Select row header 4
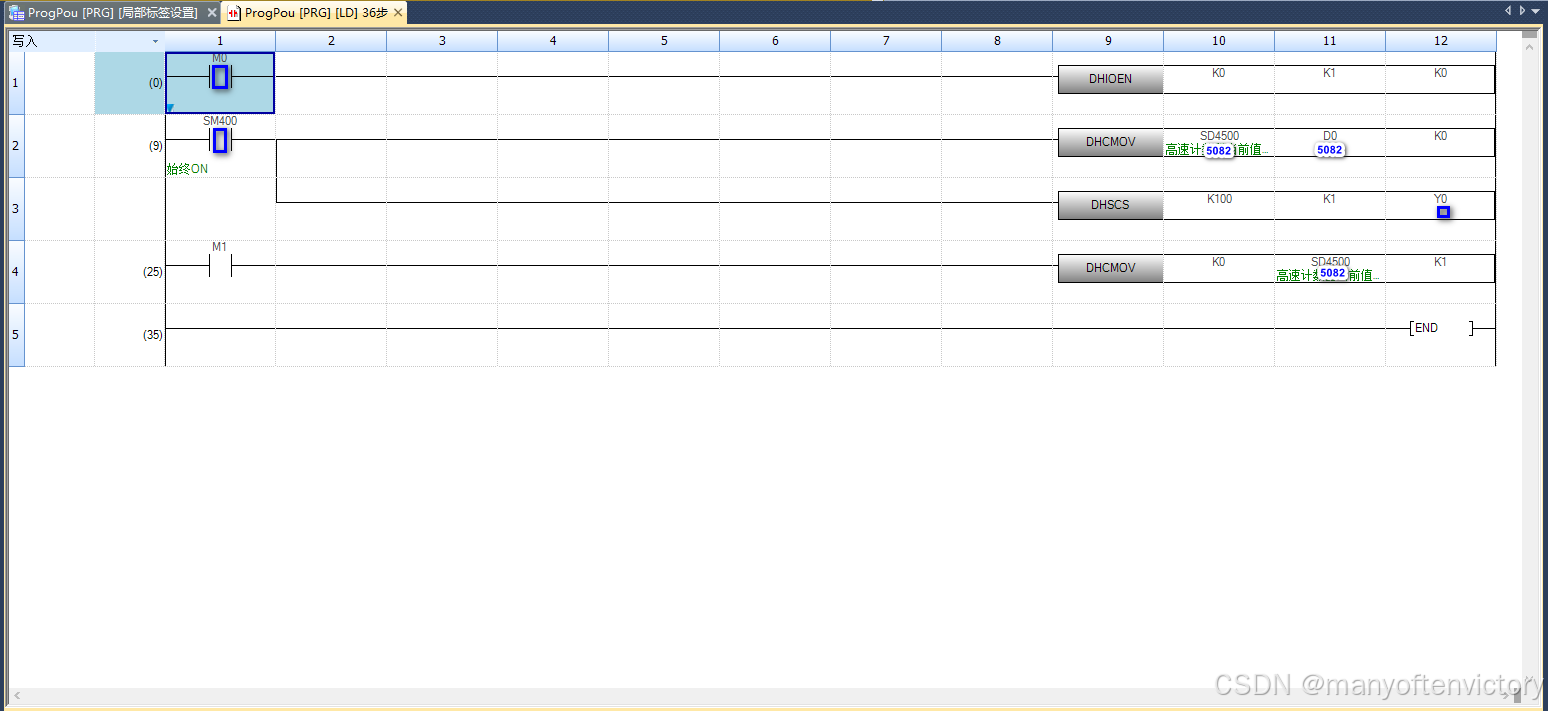1548x711 pixels. (x=16, y=272)
